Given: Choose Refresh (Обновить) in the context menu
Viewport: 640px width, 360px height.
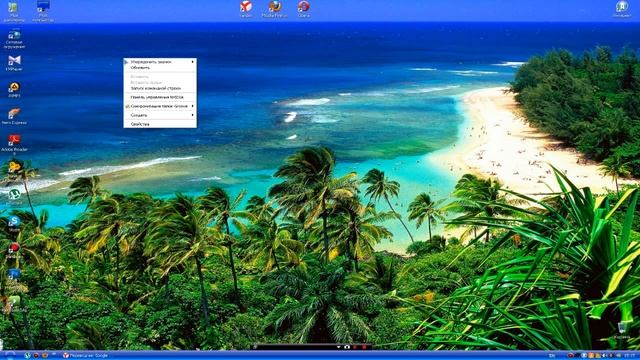Looking at the screenshot, I should coord(160,68).
